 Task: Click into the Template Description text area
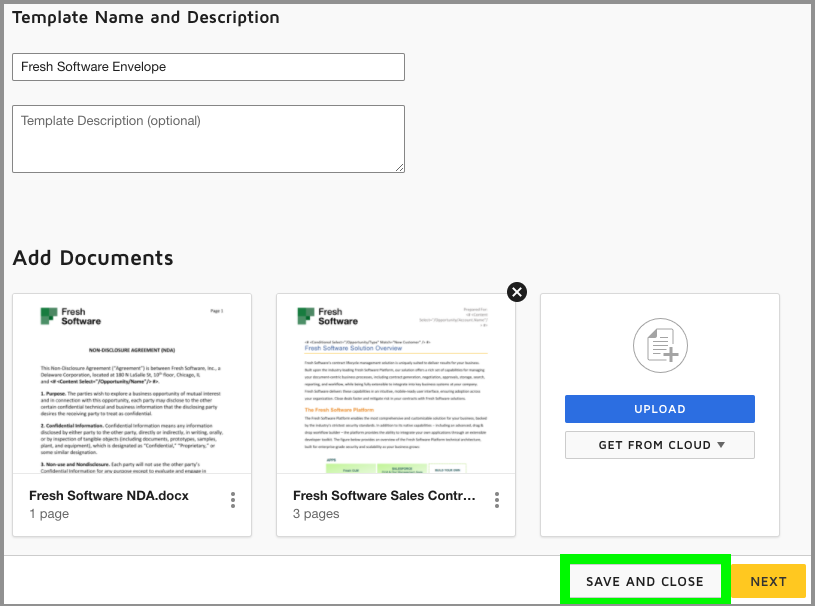[x=208, y=138]
